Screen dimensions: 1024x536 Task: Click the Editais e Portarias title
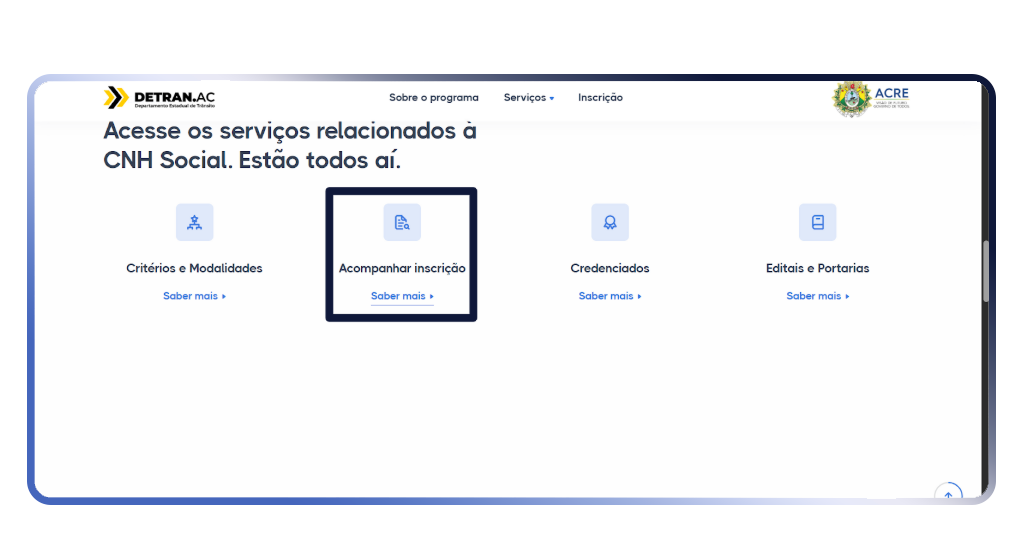coord(818,268)
